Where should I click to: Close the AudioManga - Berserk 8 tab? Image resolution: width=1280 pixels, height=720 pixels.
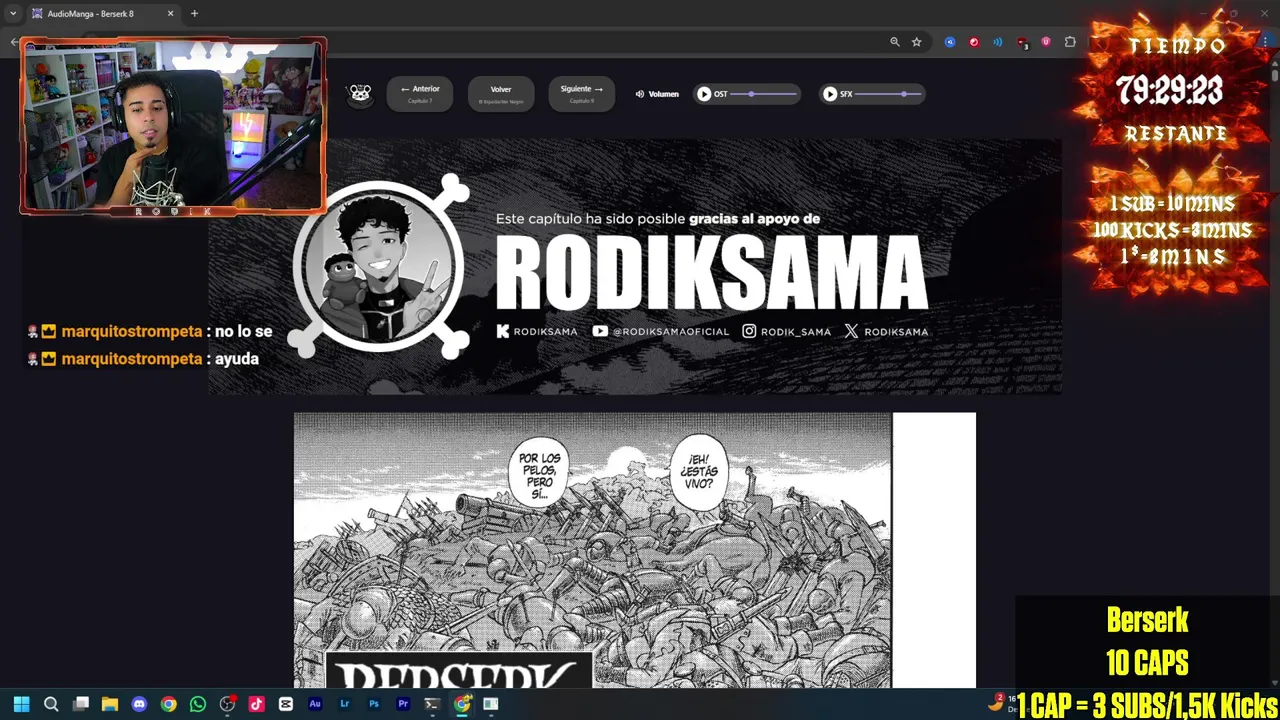(170, 14)
